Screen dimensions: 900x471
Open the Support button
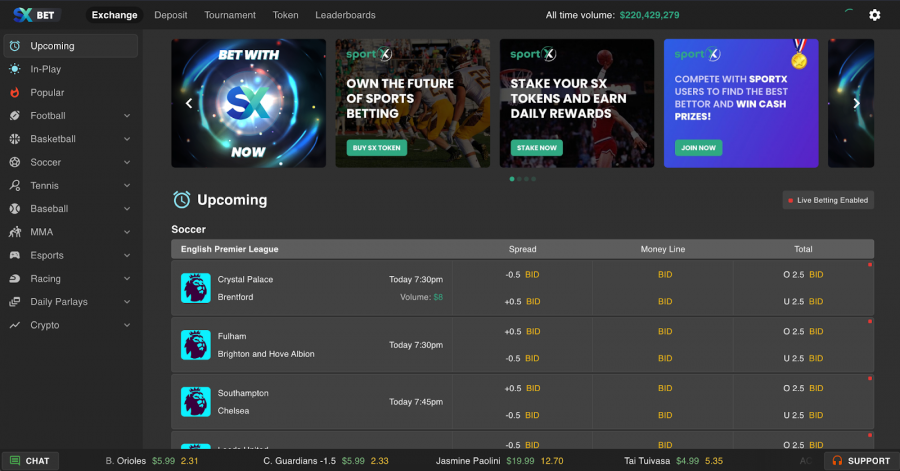pyautogui.click(x=862, y=461)
